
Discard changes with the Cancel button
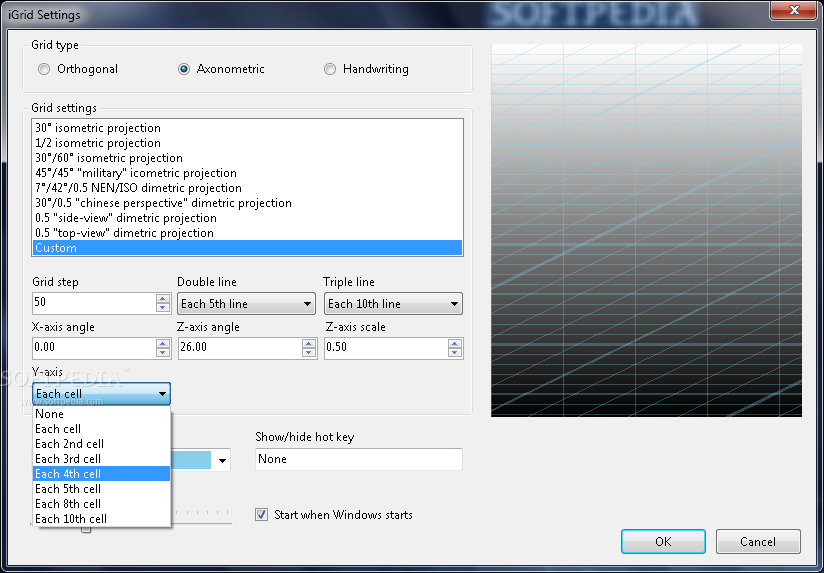tap(758, 541)
